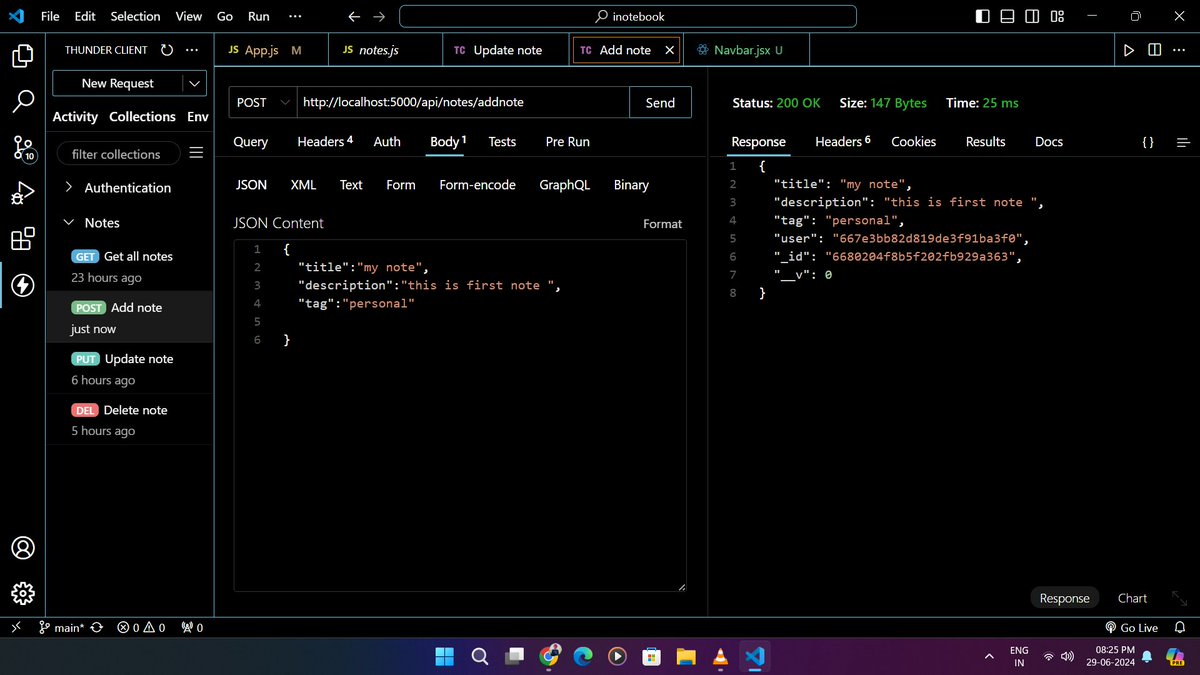1200x675 pixels.
Task: Open the Extensions view
Action: tap(23, 239)
